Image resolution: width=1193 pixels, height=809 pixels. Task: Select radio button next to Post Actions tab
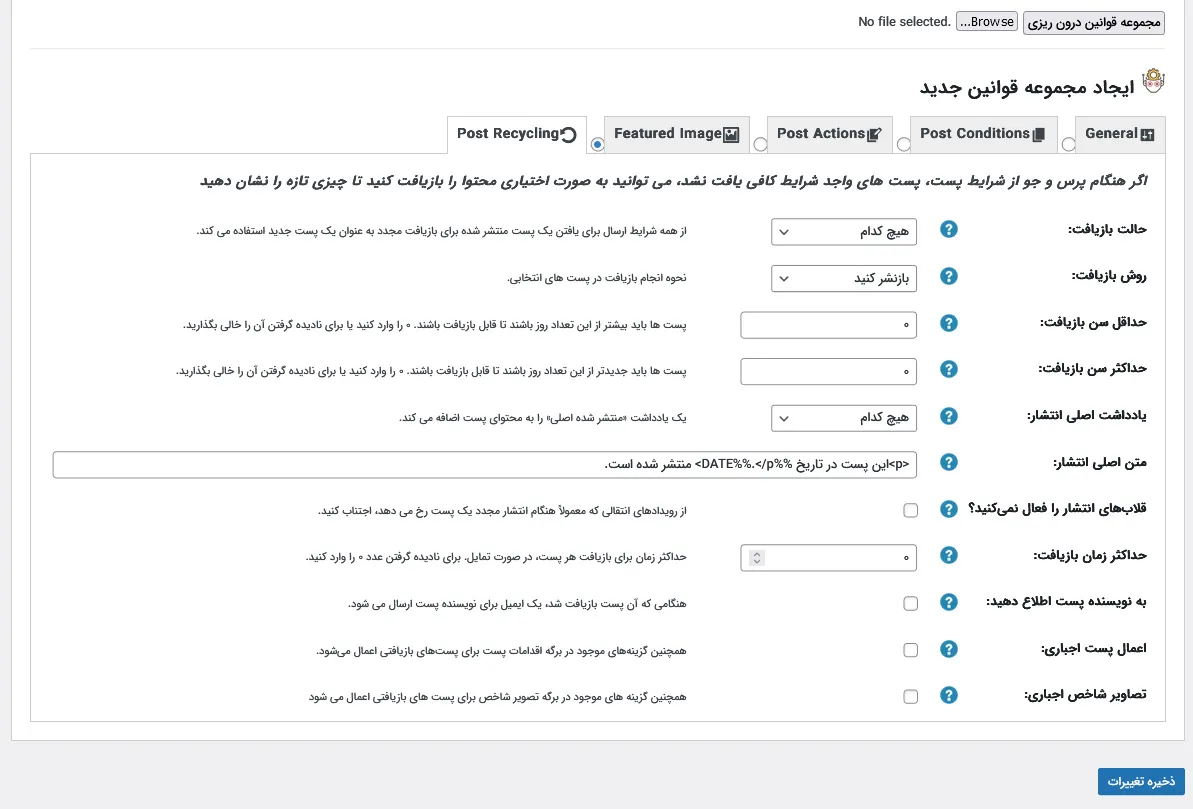click(x=760, y=145)
